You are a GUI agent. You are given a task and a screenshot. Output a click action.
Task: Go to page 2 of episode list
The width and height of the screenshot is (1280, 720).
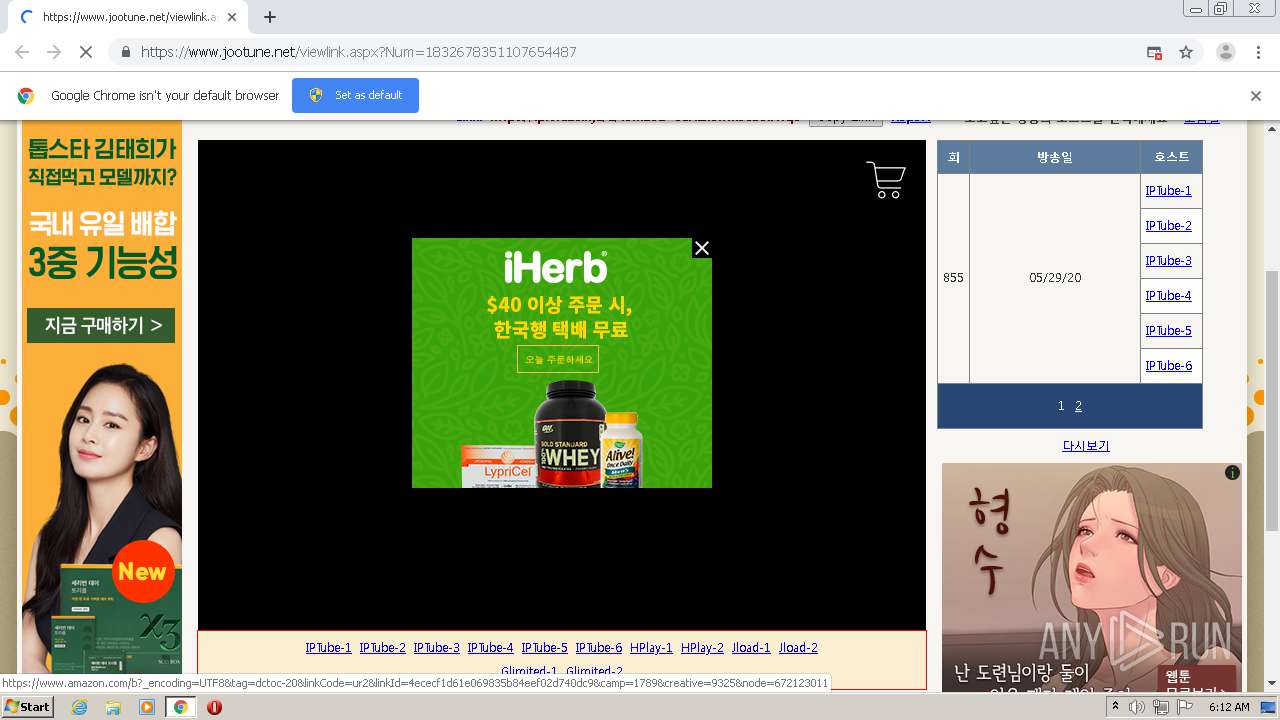pos(1078,406)
